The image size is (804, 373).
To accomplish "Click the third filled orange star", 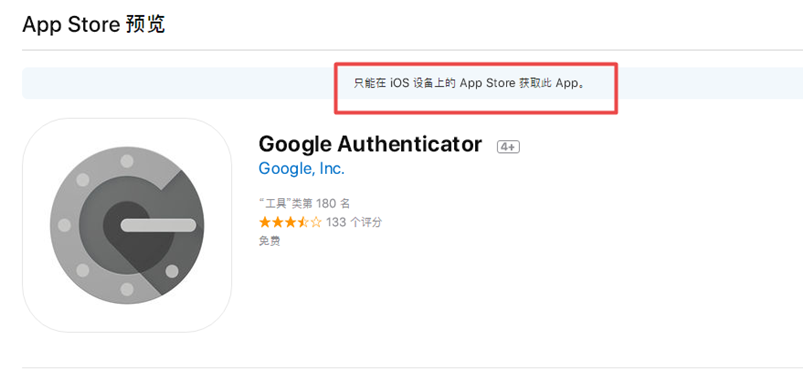I will coord(290,222).
